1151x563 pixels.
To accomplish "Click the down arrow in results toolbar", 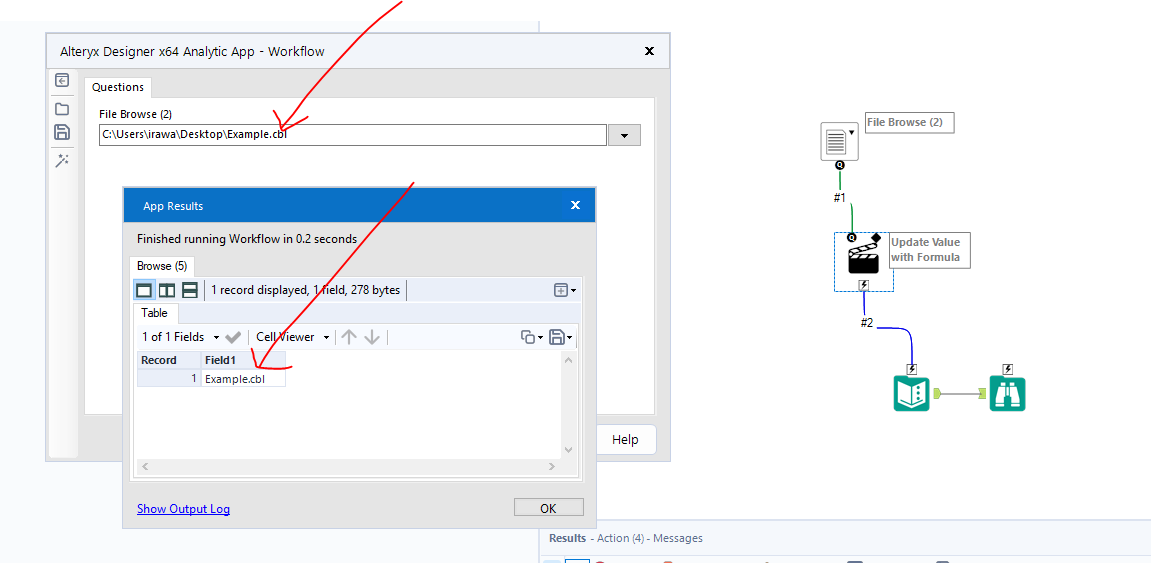I will coord(372,337).
